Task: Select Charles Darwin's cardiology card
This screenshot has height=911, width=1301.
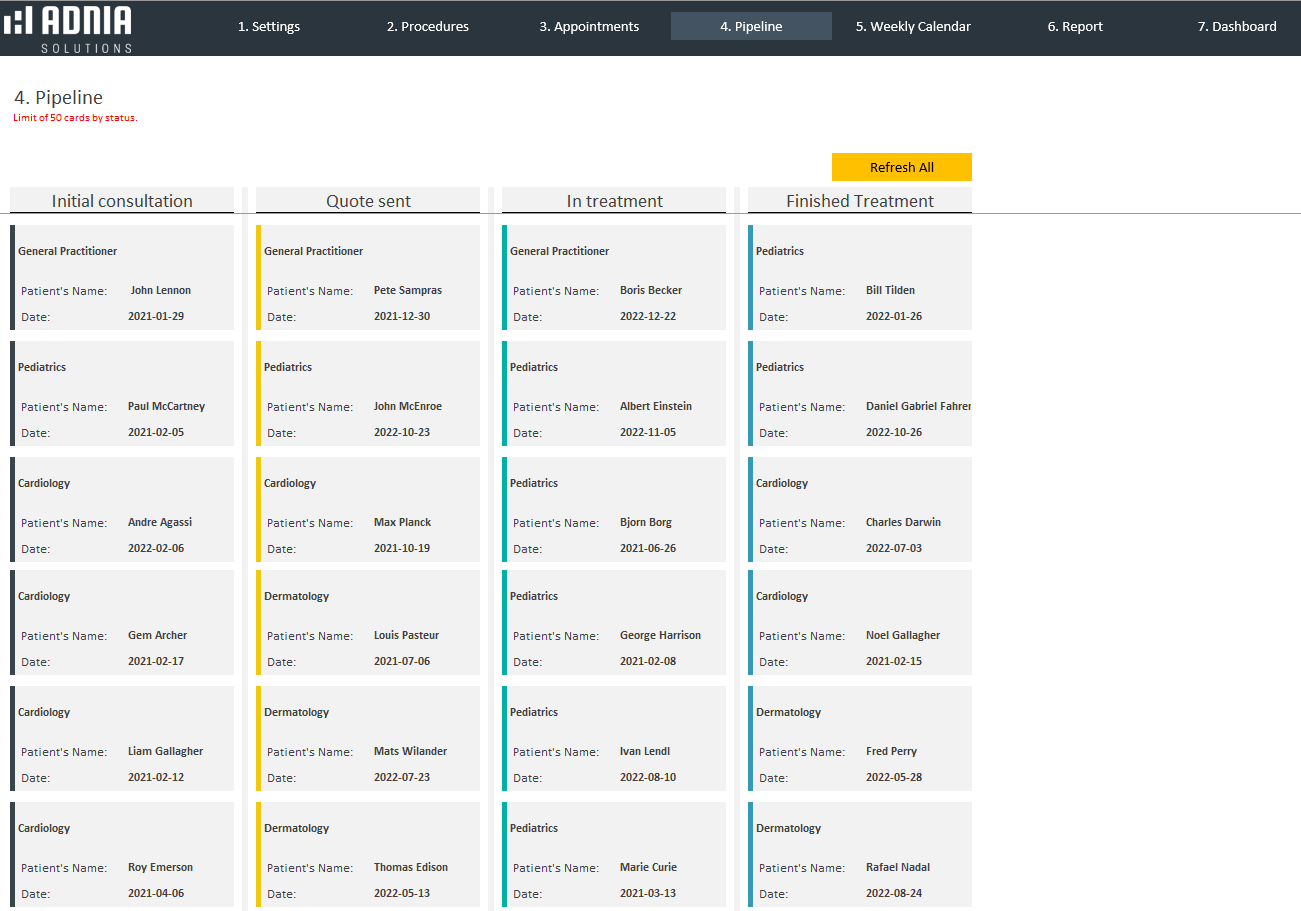Action: click(x=861, y=510)
